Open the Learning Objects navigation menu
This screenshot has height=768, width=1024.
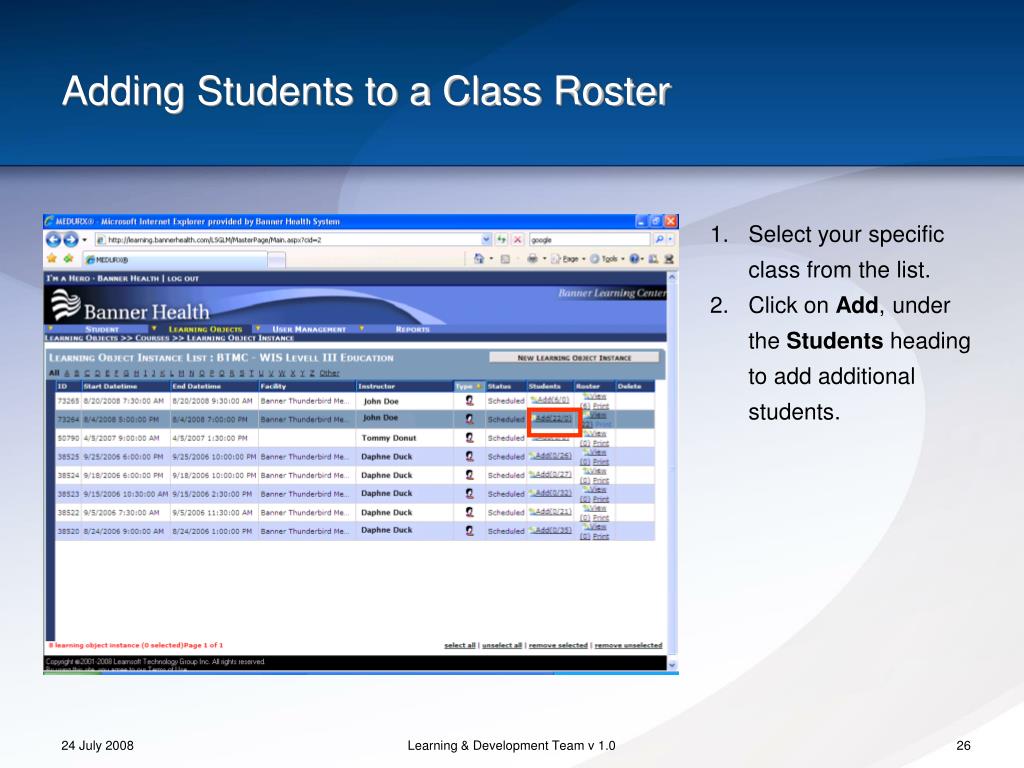pyautogui.click(x=205, y=329)
